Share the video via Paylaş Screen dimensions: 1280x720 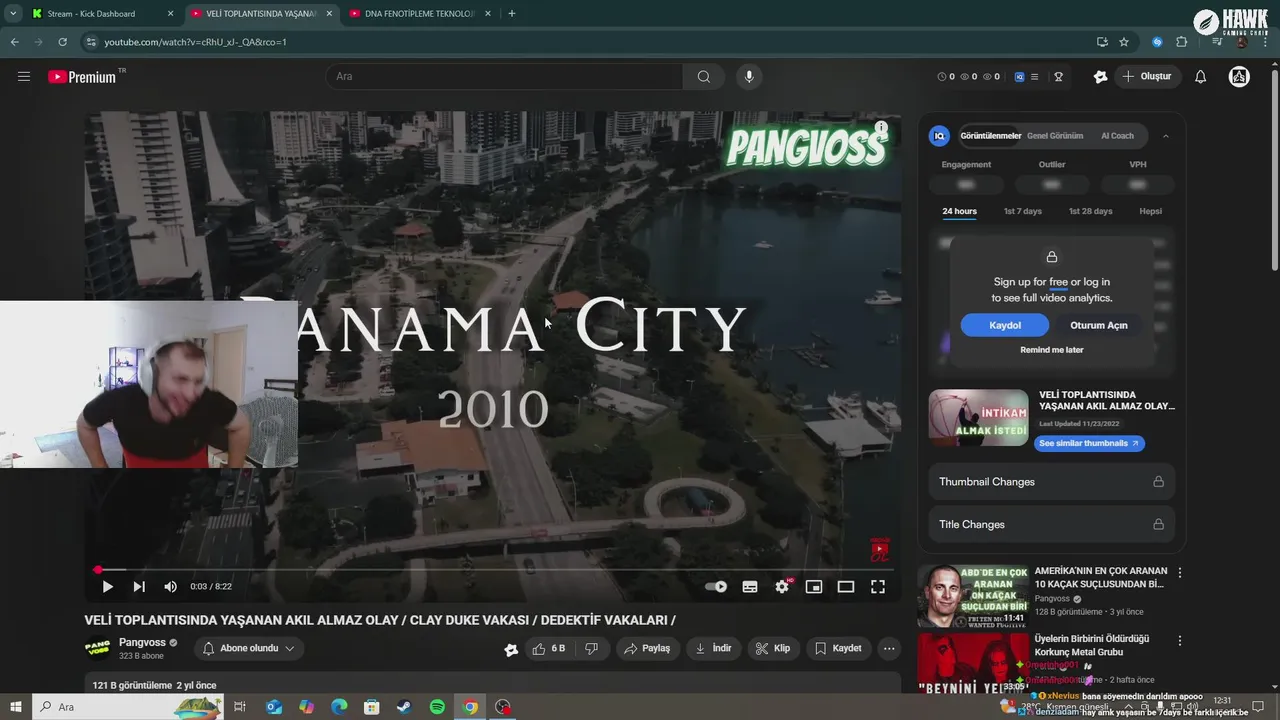pyautogui.click(x=647, y=649)
